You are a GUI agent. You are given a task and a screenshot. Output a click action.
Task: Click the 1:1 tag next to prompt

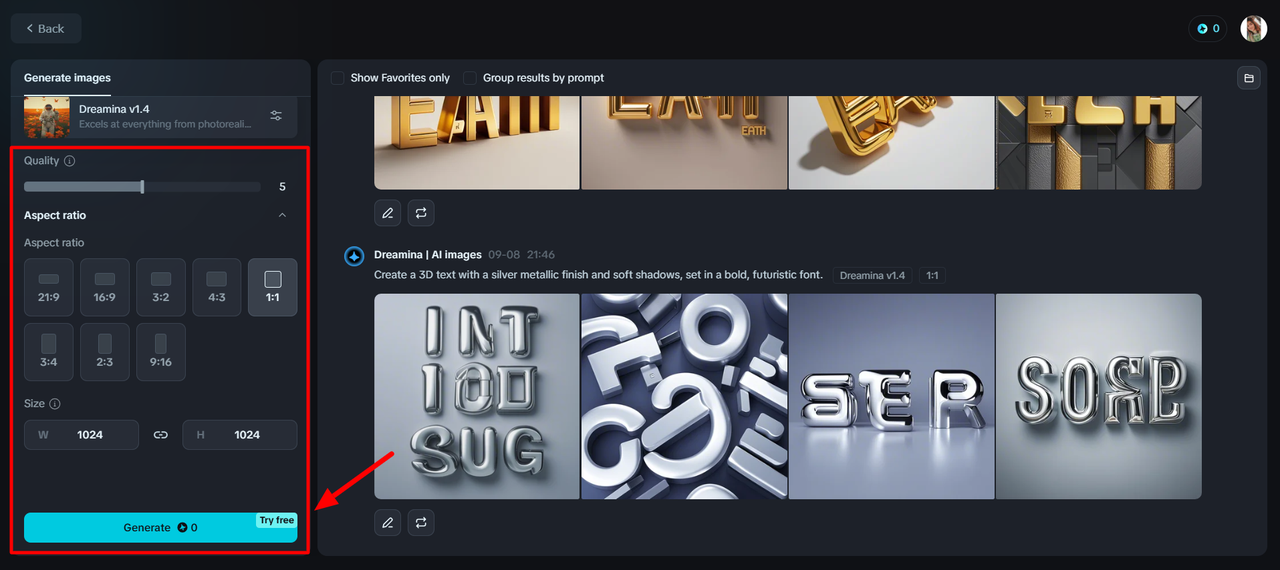tap(932, 275)
